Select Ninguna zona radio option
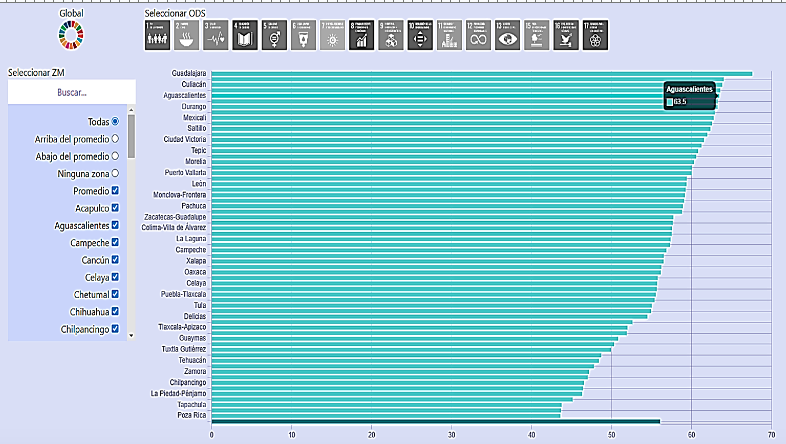Viewport: 786px width, 444px height. coord(116,173)
